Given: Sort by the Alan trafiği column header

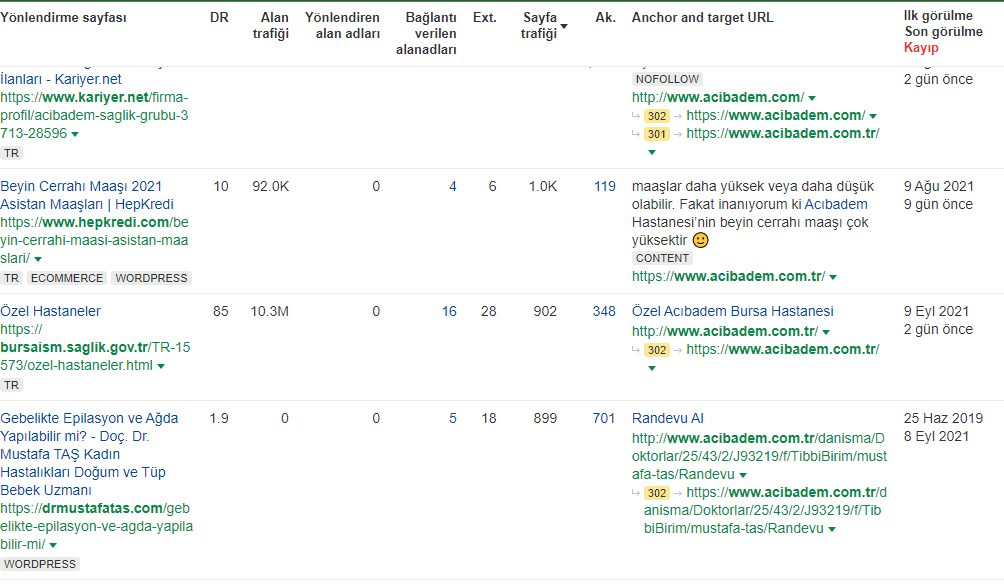Looking at the screenshot, I should coord(270,25).
